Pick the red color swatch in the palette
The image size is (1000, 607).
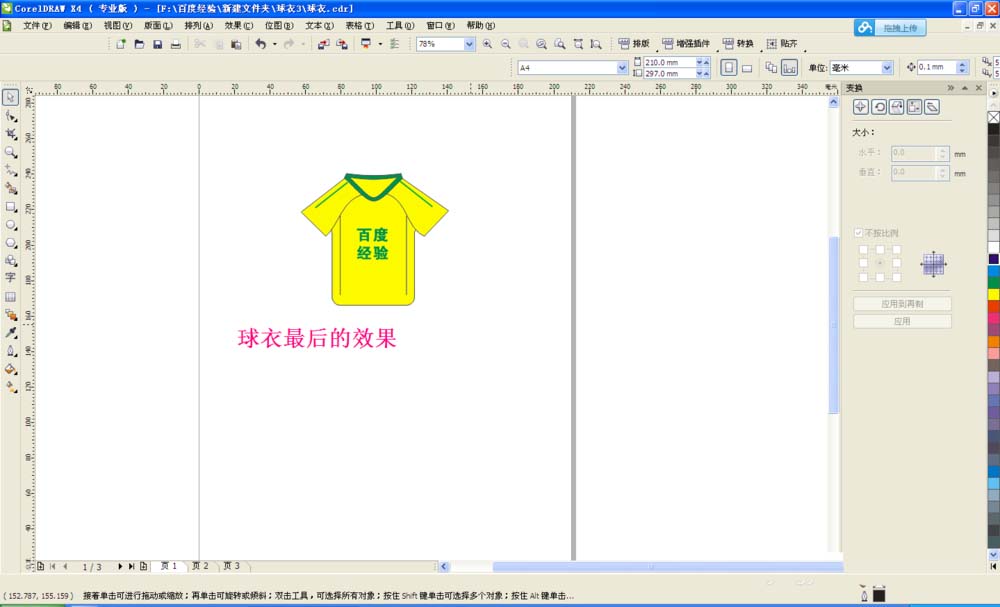(x=990, y=305)
